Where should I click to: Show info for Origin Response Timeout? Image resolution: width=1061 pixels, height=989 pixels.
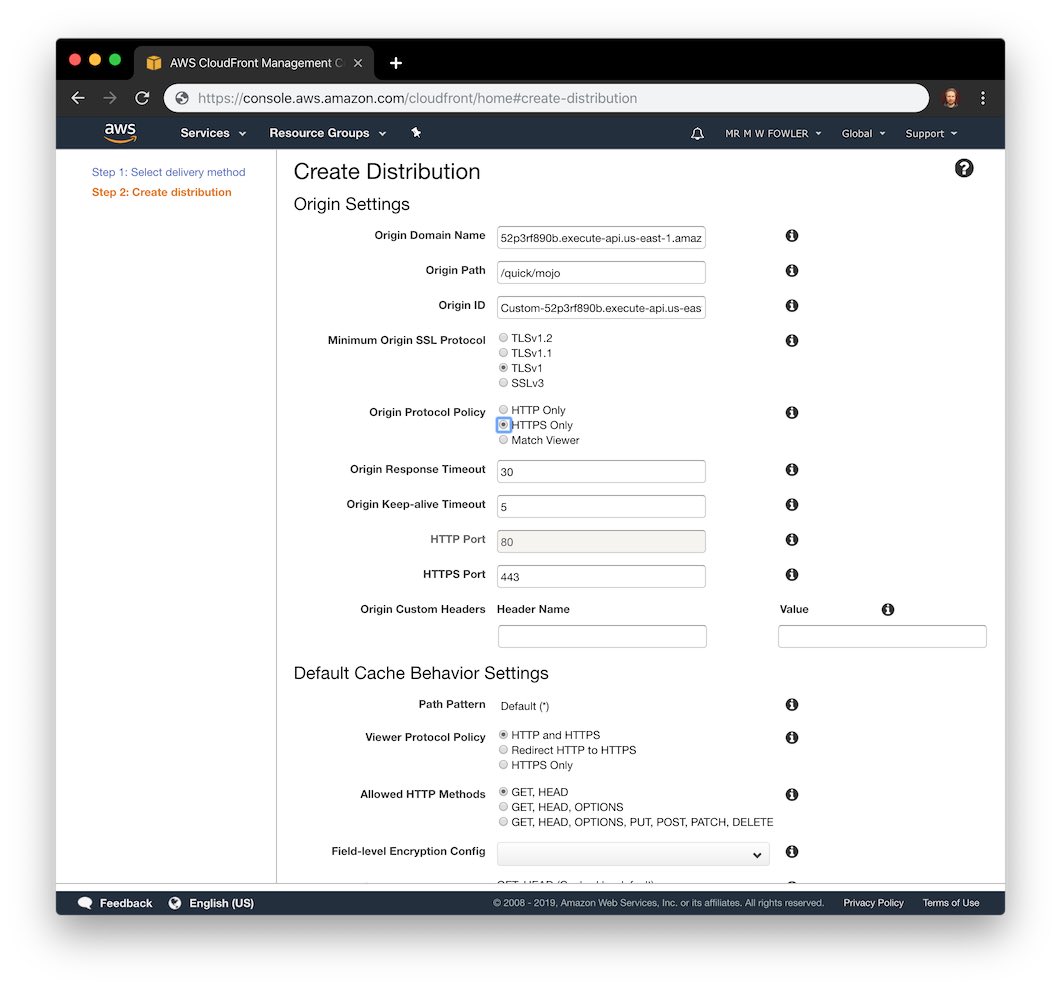792,469
